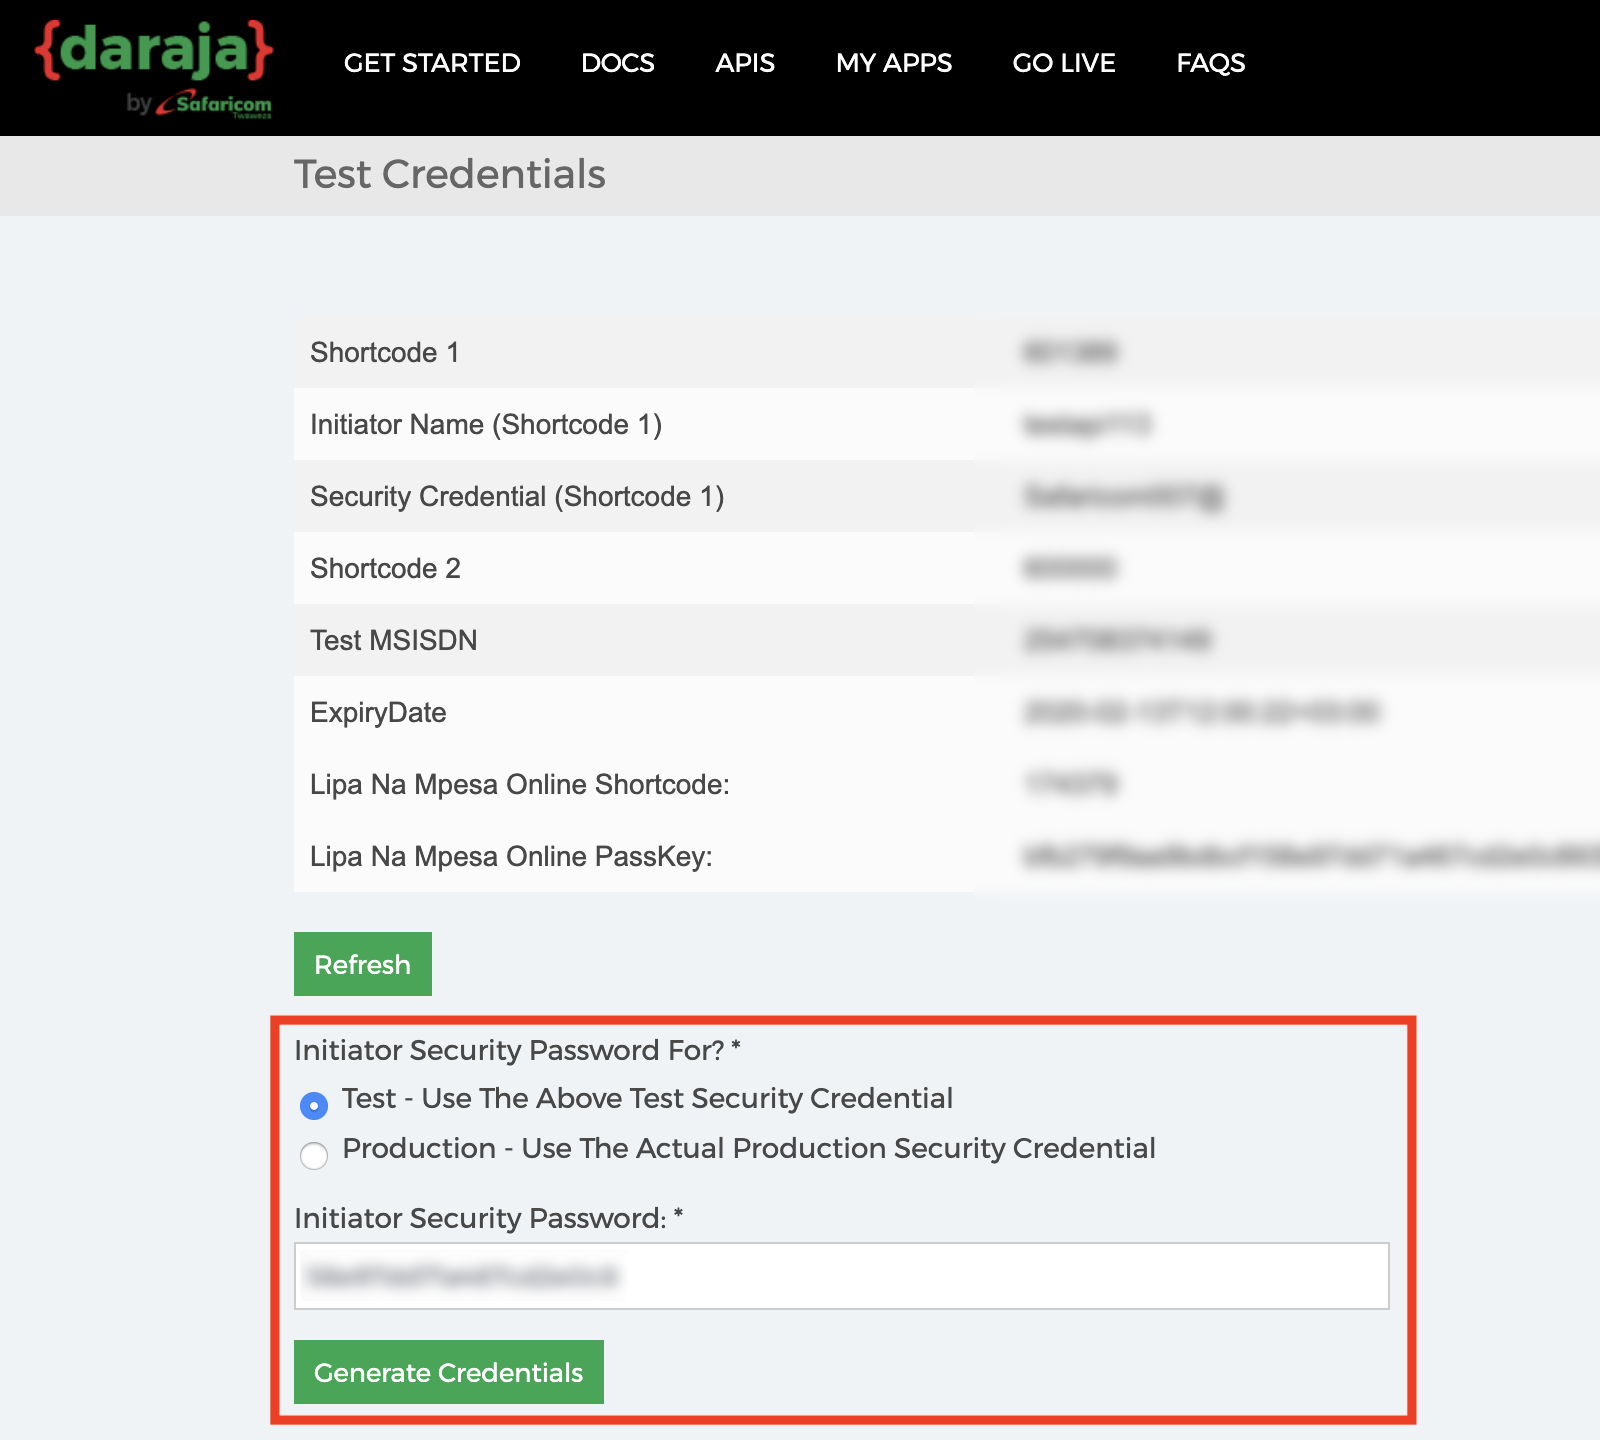This screenshot has height=1440, width=1600.
Task: Click the Test MSISDN row label
Action: coord(394,640)
